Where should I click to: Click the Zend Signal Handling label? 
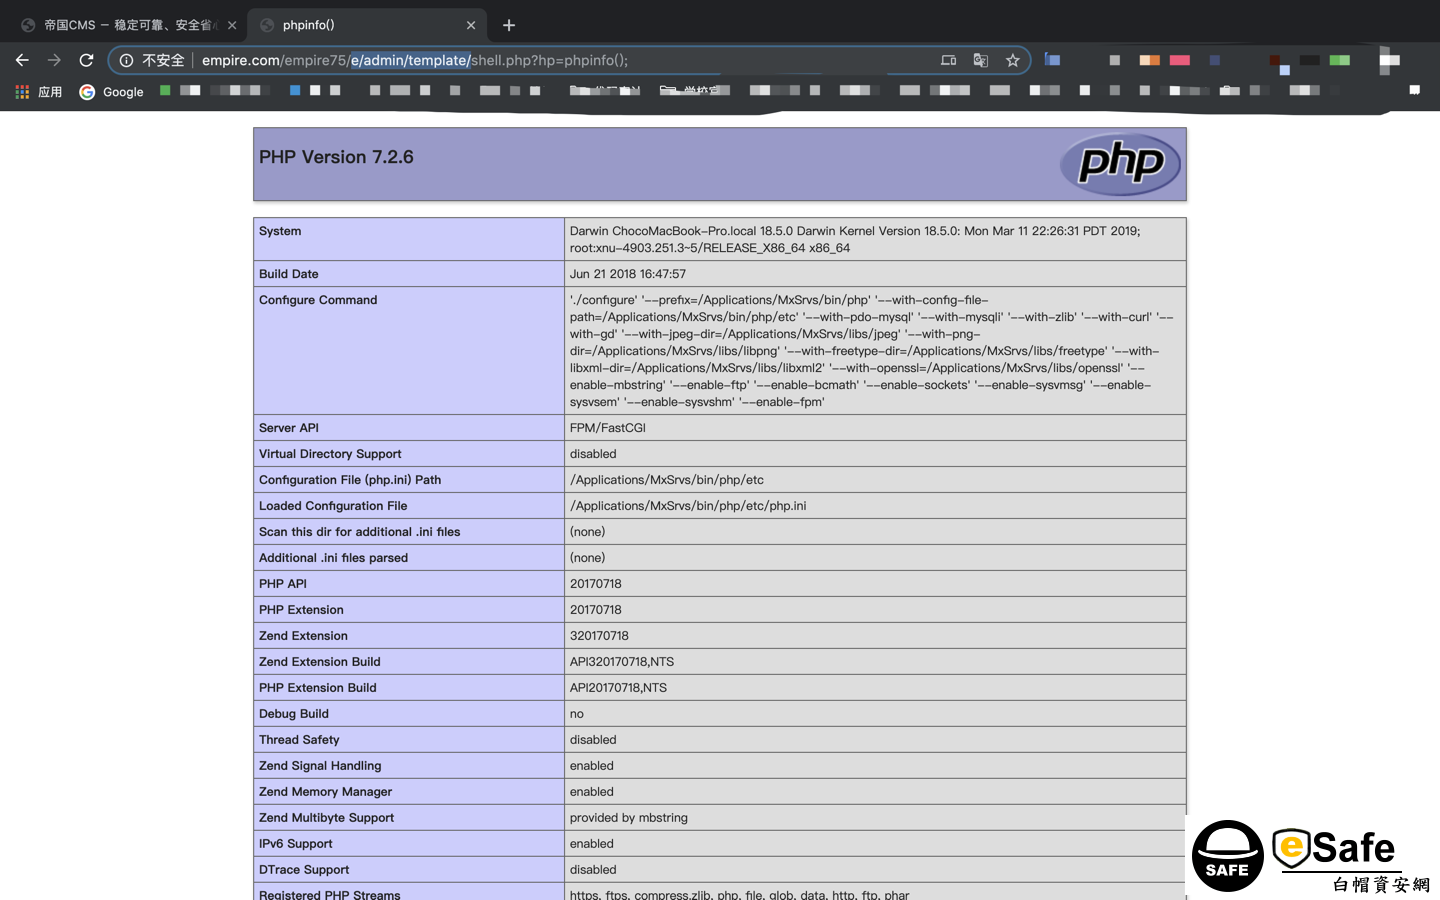[320, 766]
